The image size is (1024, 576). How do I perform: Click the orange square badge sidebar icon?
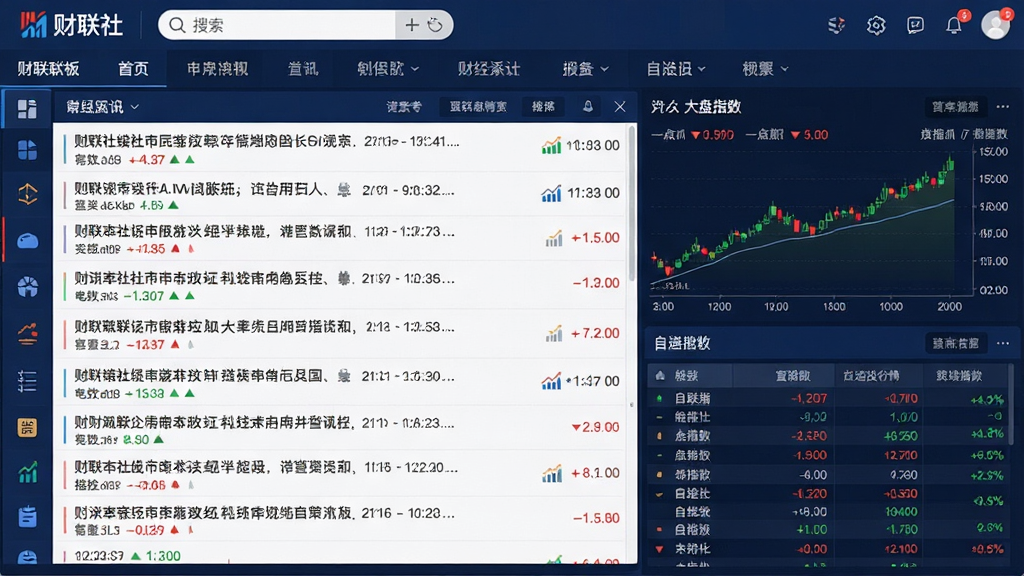point(27,428)
